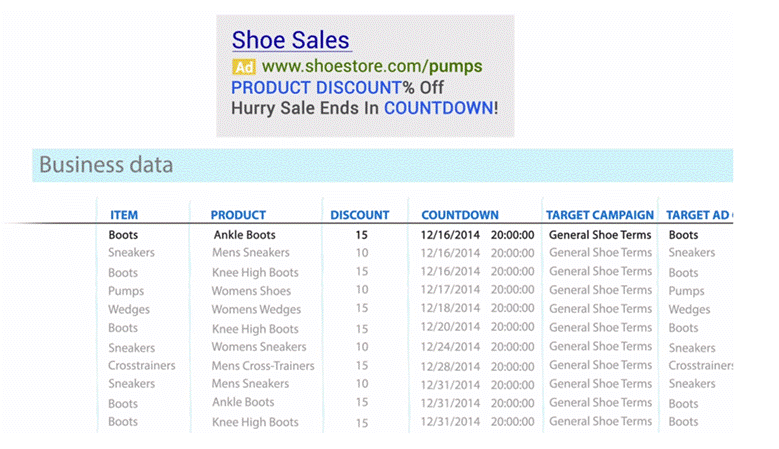Image resolution: width=779 pixels, height=449 pixels.
Task: Click the PRODUCT DISCOUNT placeholder text
Action: [x=316, y=87]
